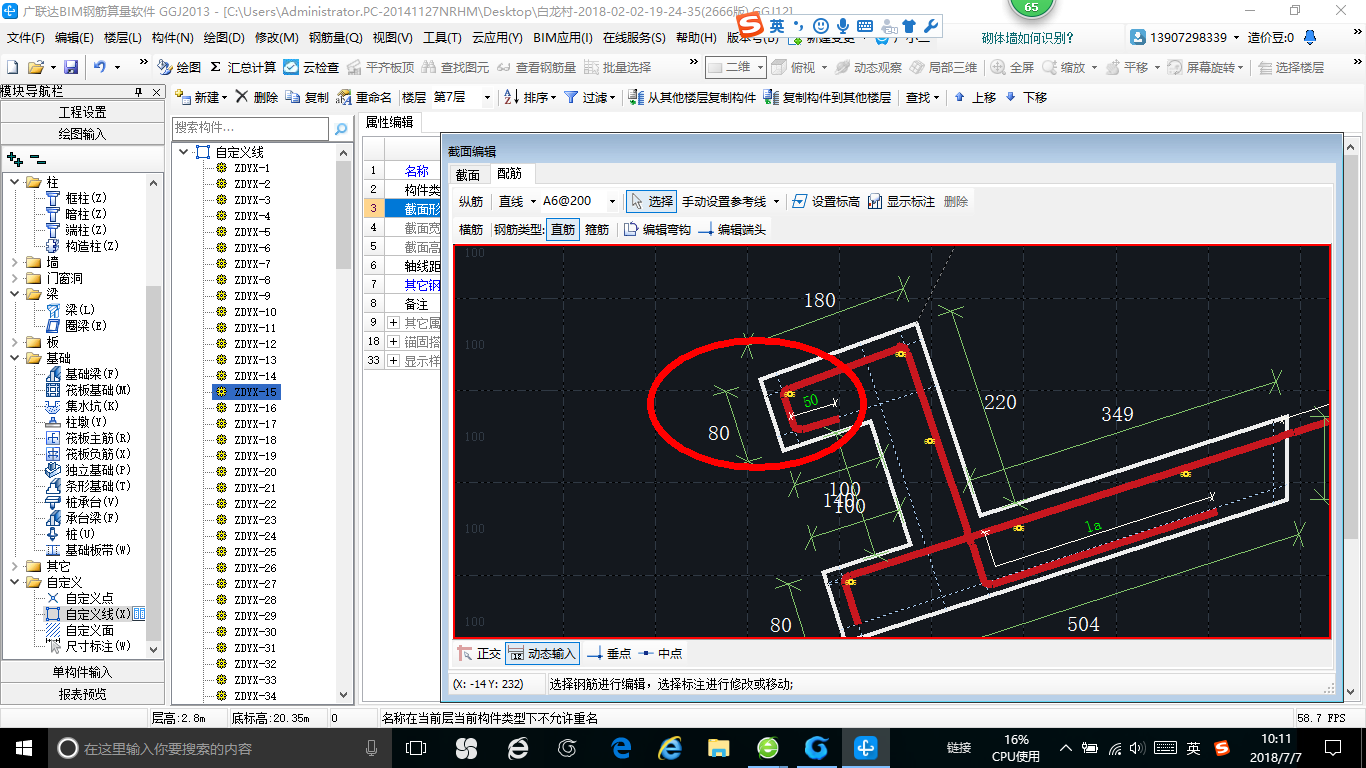
Task: Click the 搜索构件 search field
Action: (250, 128)
